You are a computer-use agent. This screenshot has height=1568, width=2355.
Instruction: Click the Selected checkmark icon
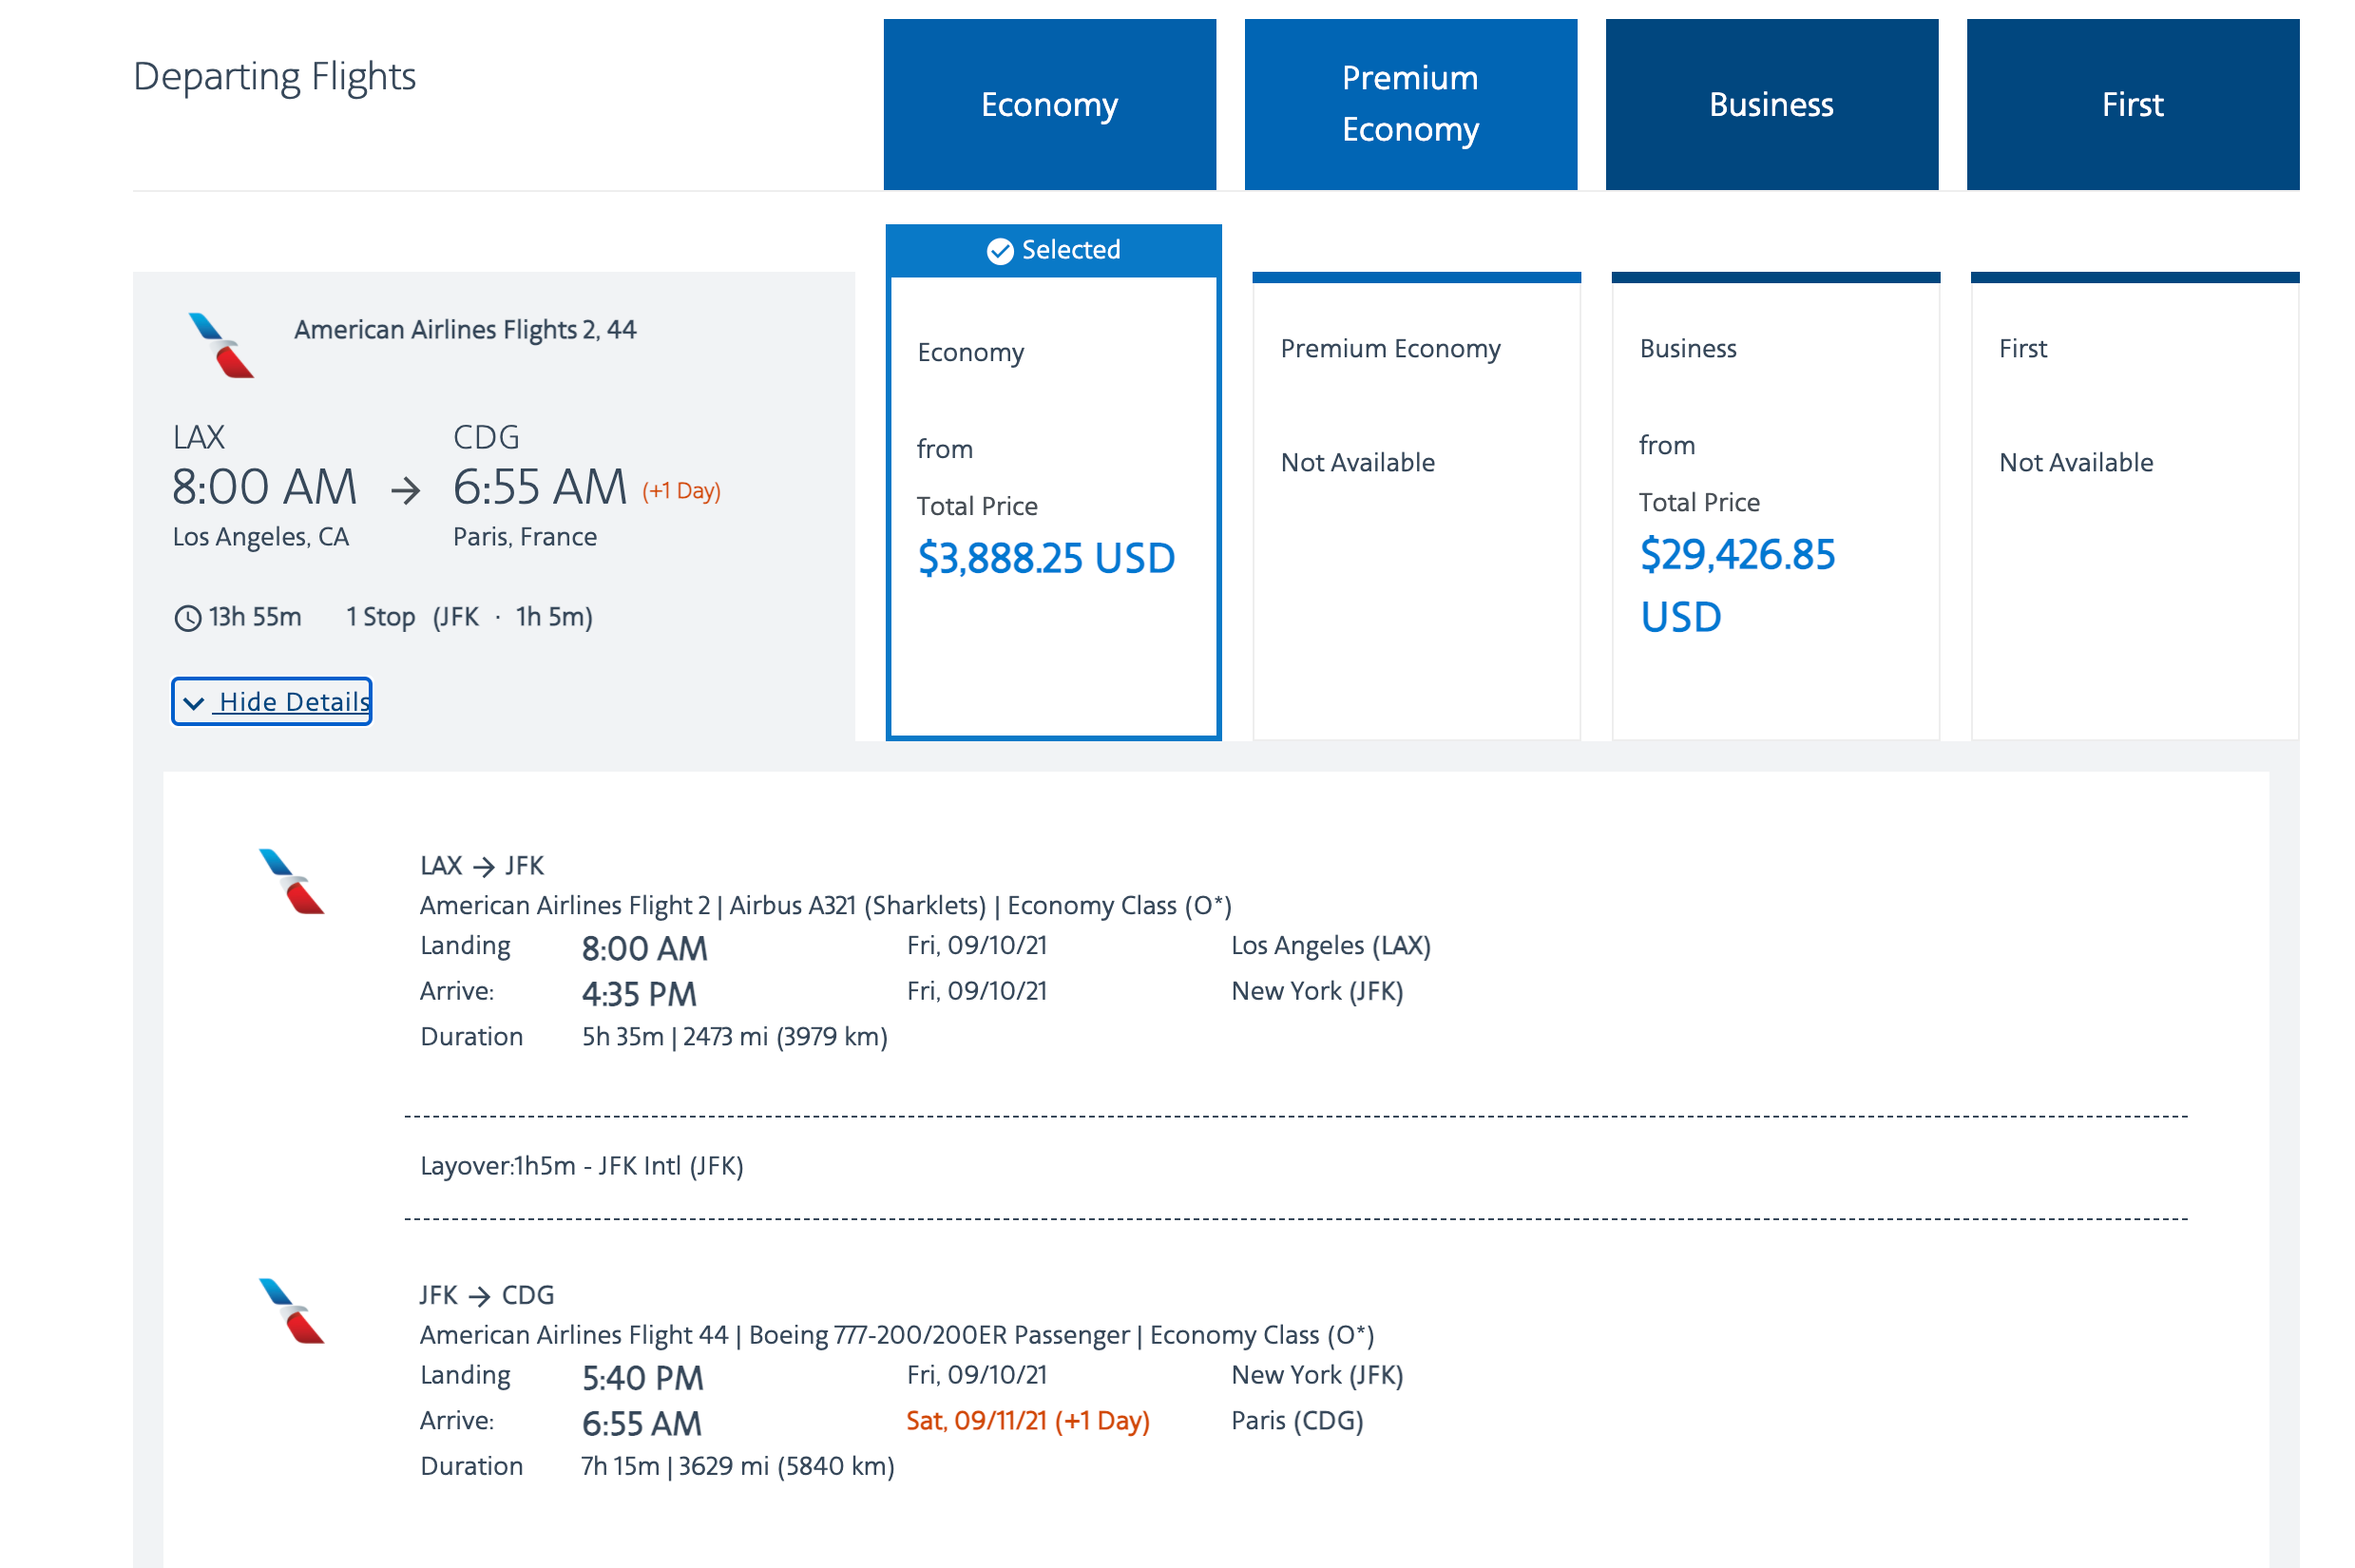tap(1000, 251)
